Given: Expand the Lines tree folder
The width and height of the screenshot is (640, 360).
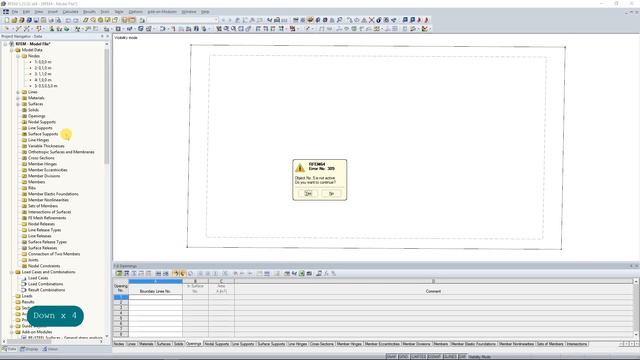Looking at the screenshot, I should 18,92.
